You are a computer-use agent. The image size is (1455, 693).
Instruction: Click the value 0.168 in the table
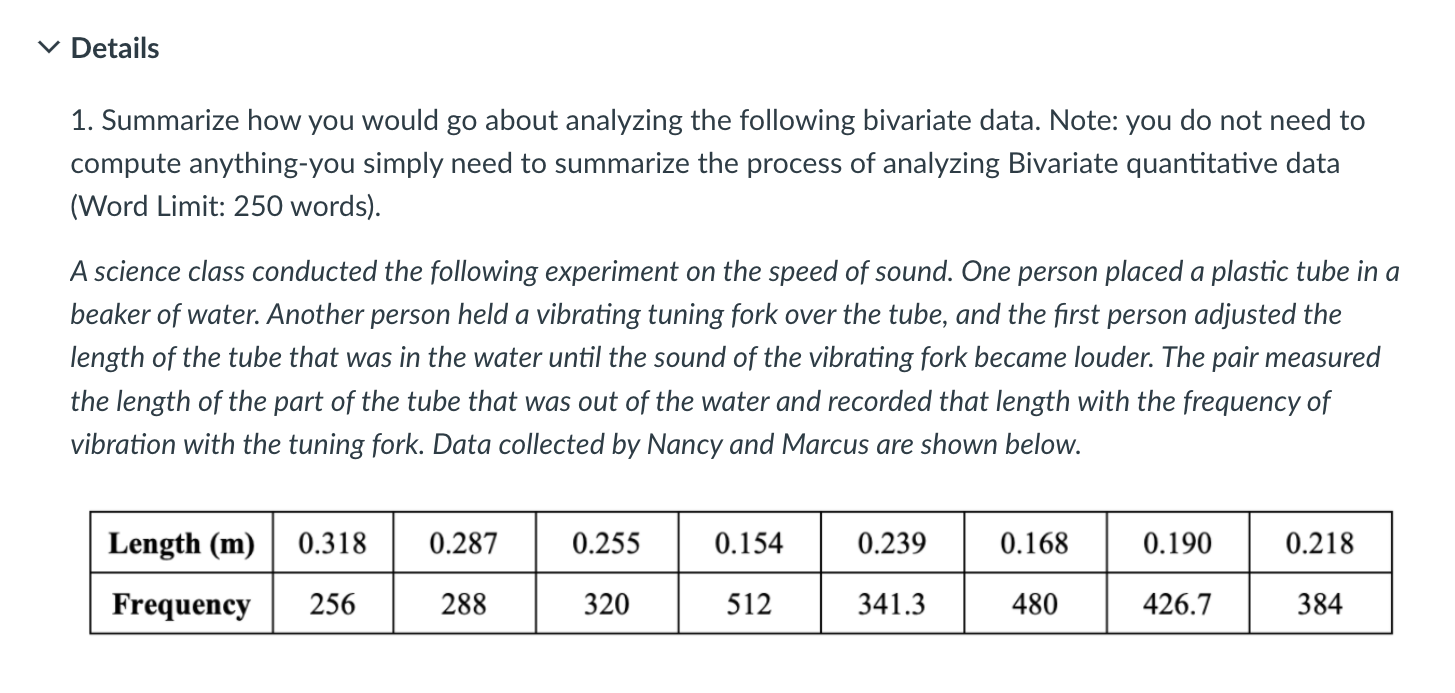click(1034, 545)
